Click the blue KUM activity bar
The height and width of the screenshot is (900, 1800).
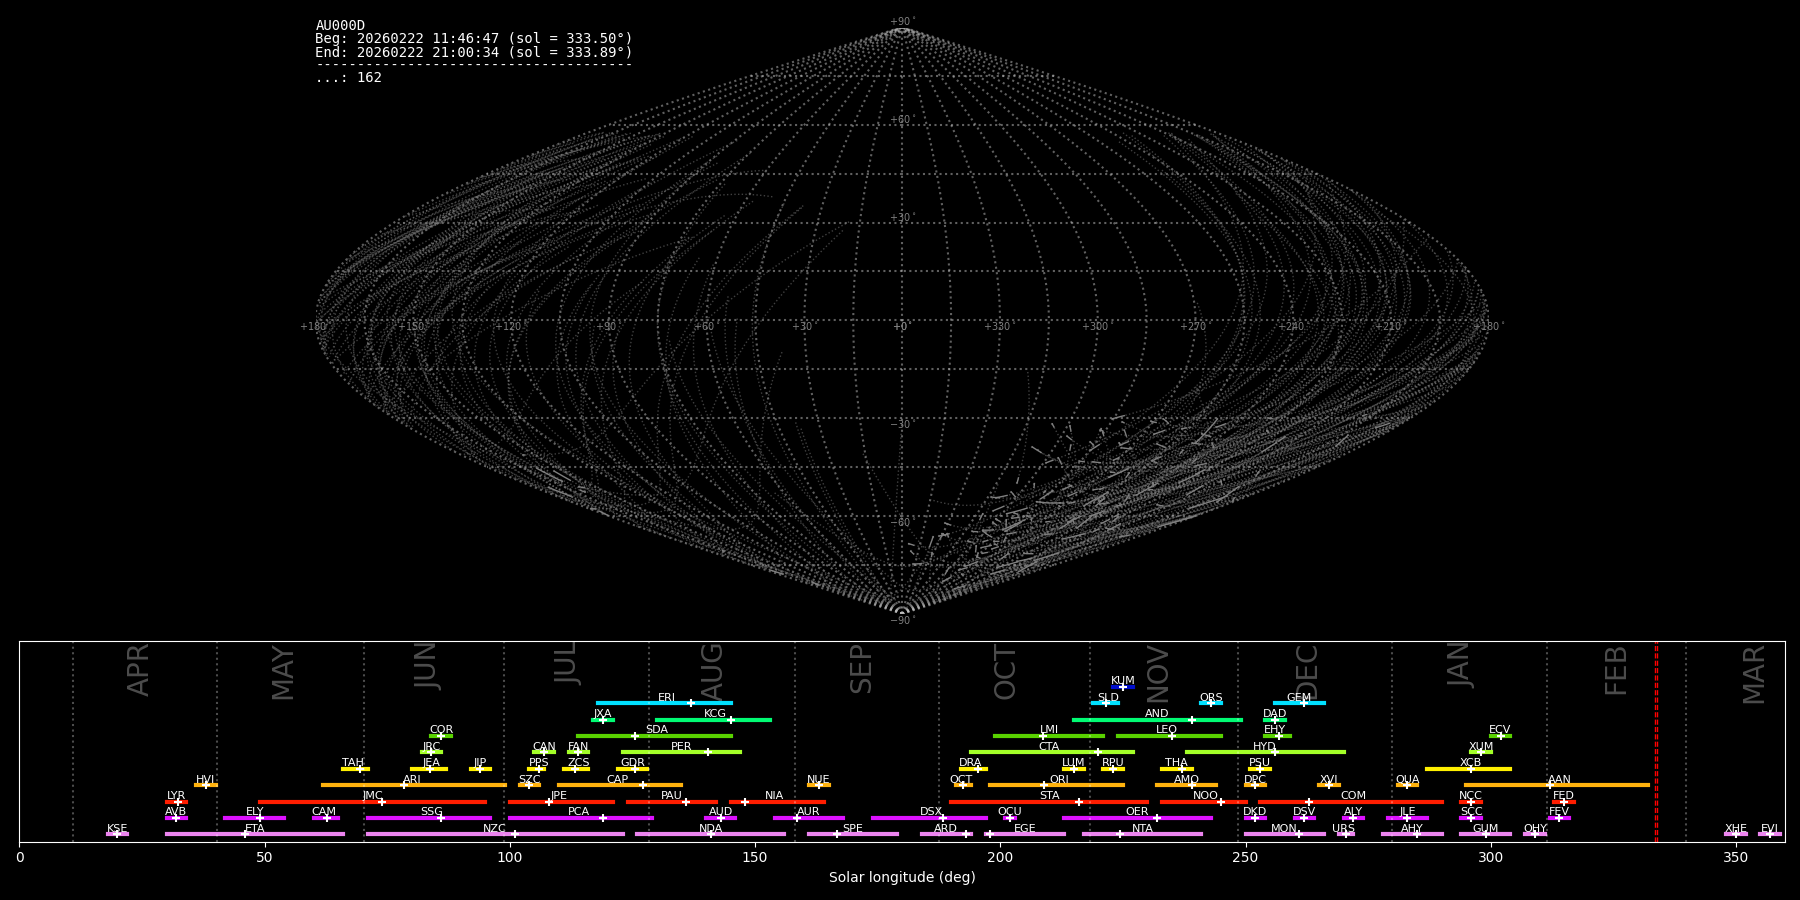point(1123,687)
